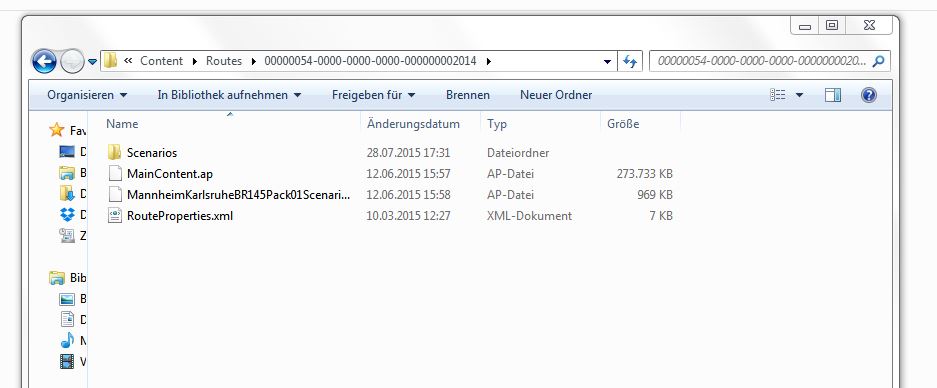Select the RouteProperties.xml file name
The height and width of the screenshot is (388, 937).
(180, 216)
